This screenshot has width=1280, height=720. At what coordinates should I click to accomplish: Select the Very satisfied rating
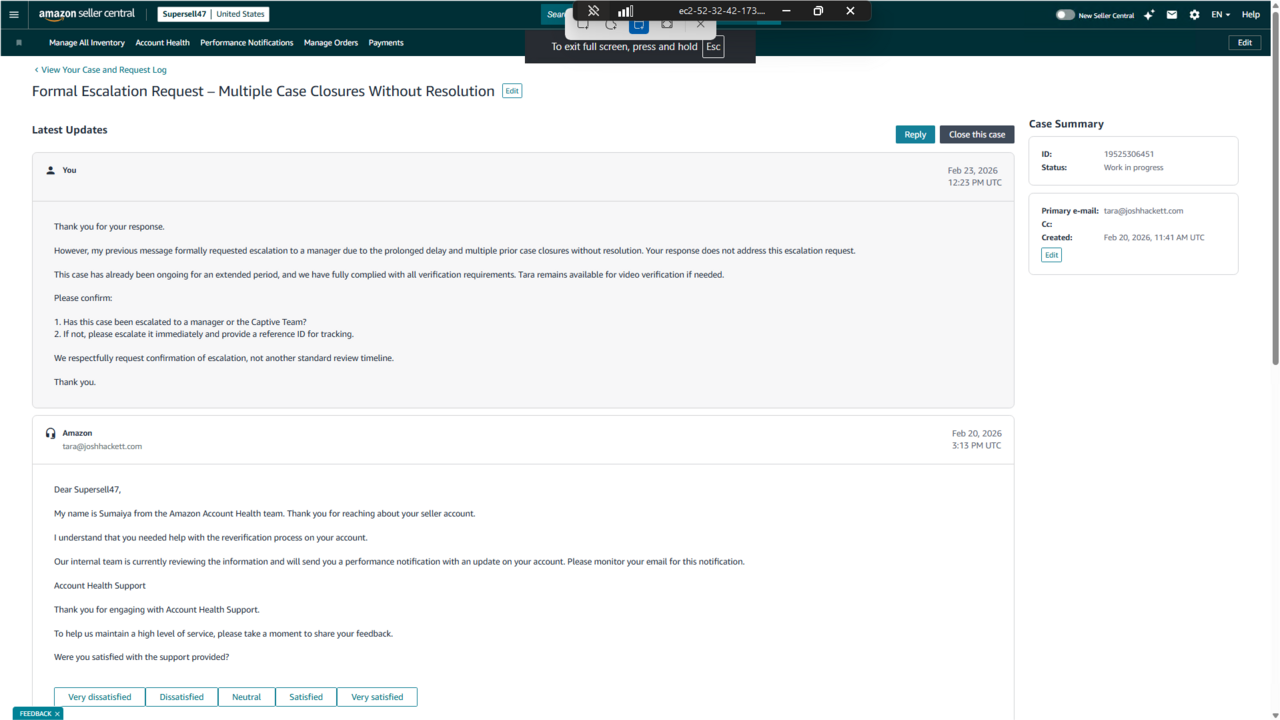tap(377, 697)
